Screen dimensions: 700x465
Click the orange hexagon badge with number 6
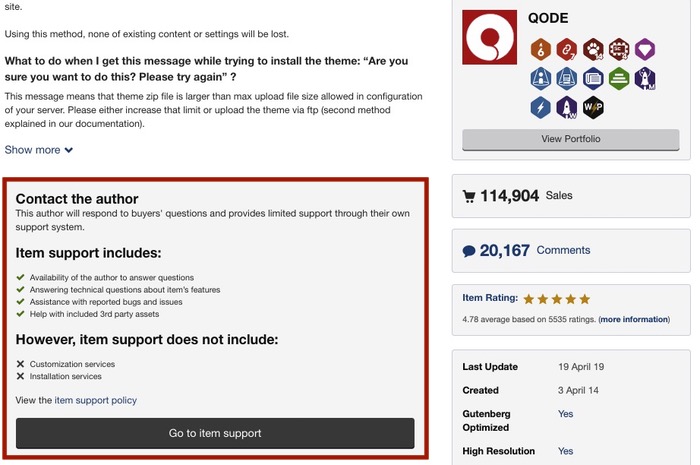coord(540,49)
